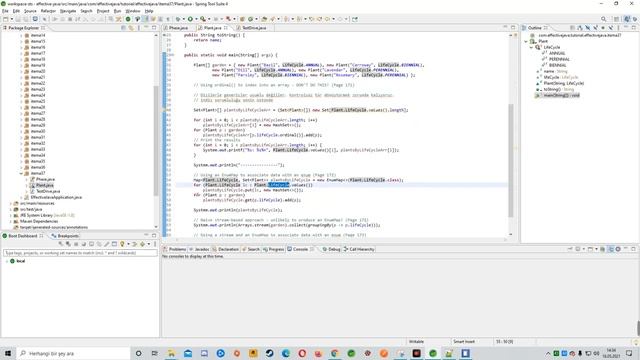Expand Maven Dependencies node

tap(11, 221)
